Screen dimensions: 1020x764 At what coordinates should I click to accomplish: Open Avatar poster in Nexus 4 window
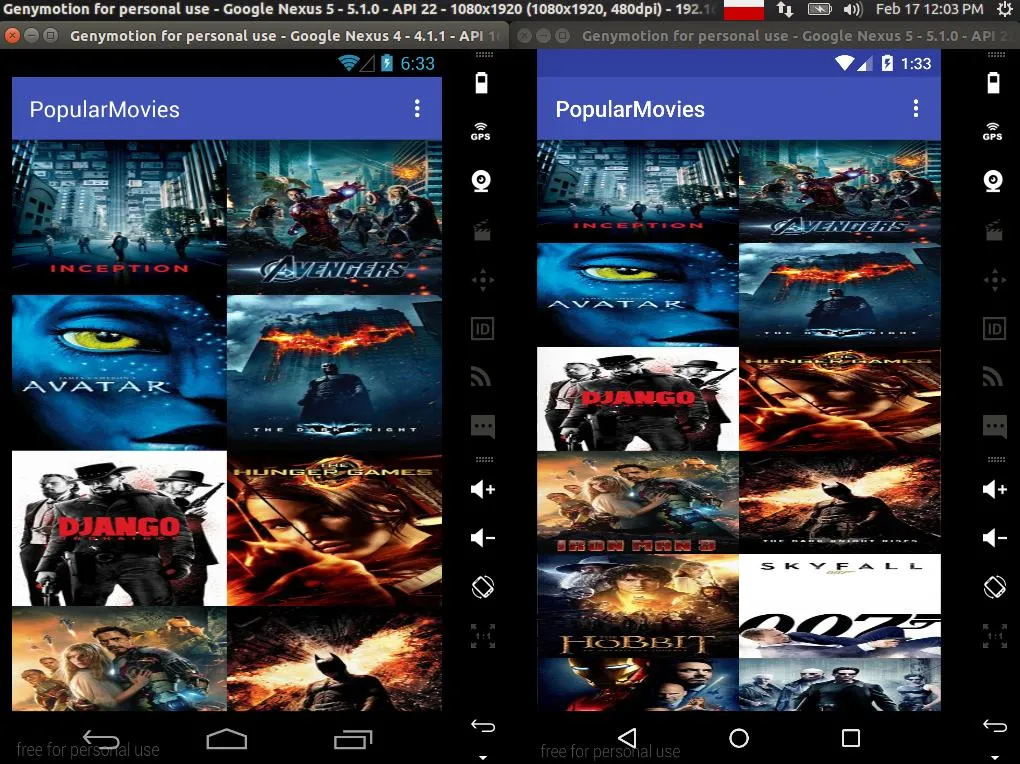tap(119, 372)
